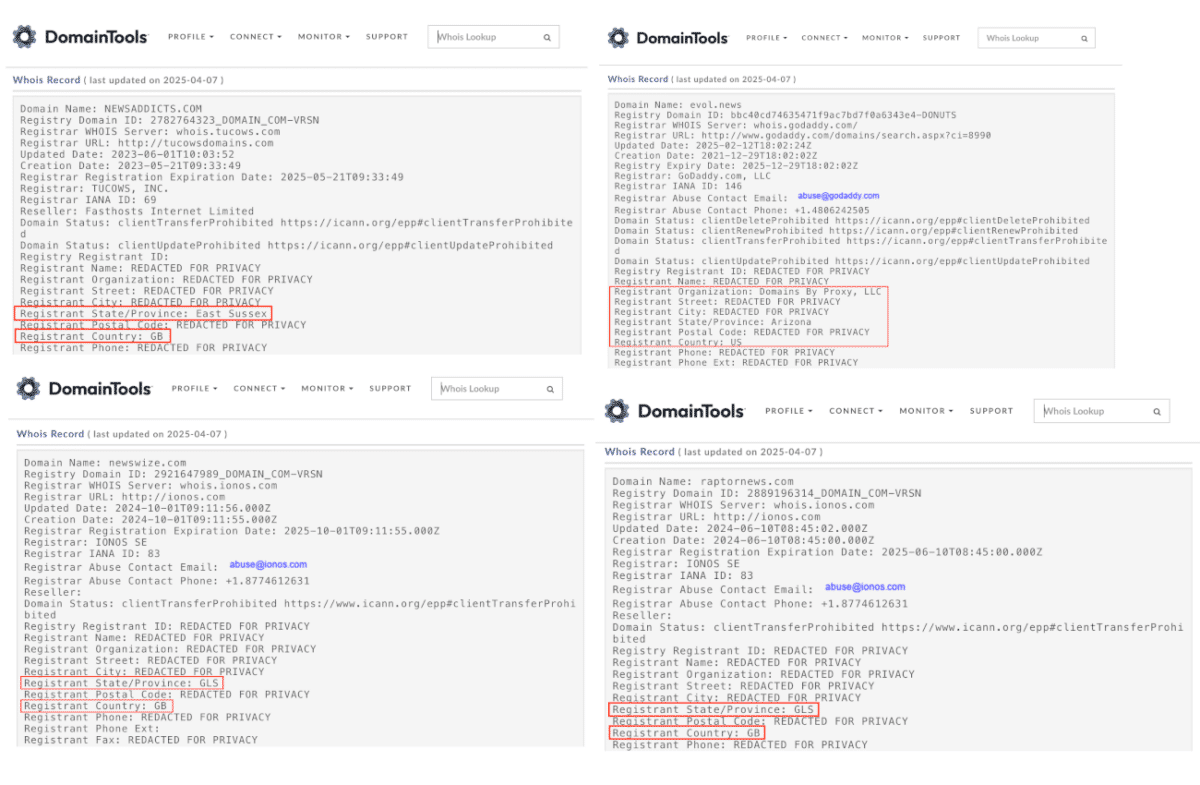Click 'Registrant State/Province: GLS' in newswize.com record
Screen dimensions: 1200x785
pyautogui.click(x=122, y=683)
